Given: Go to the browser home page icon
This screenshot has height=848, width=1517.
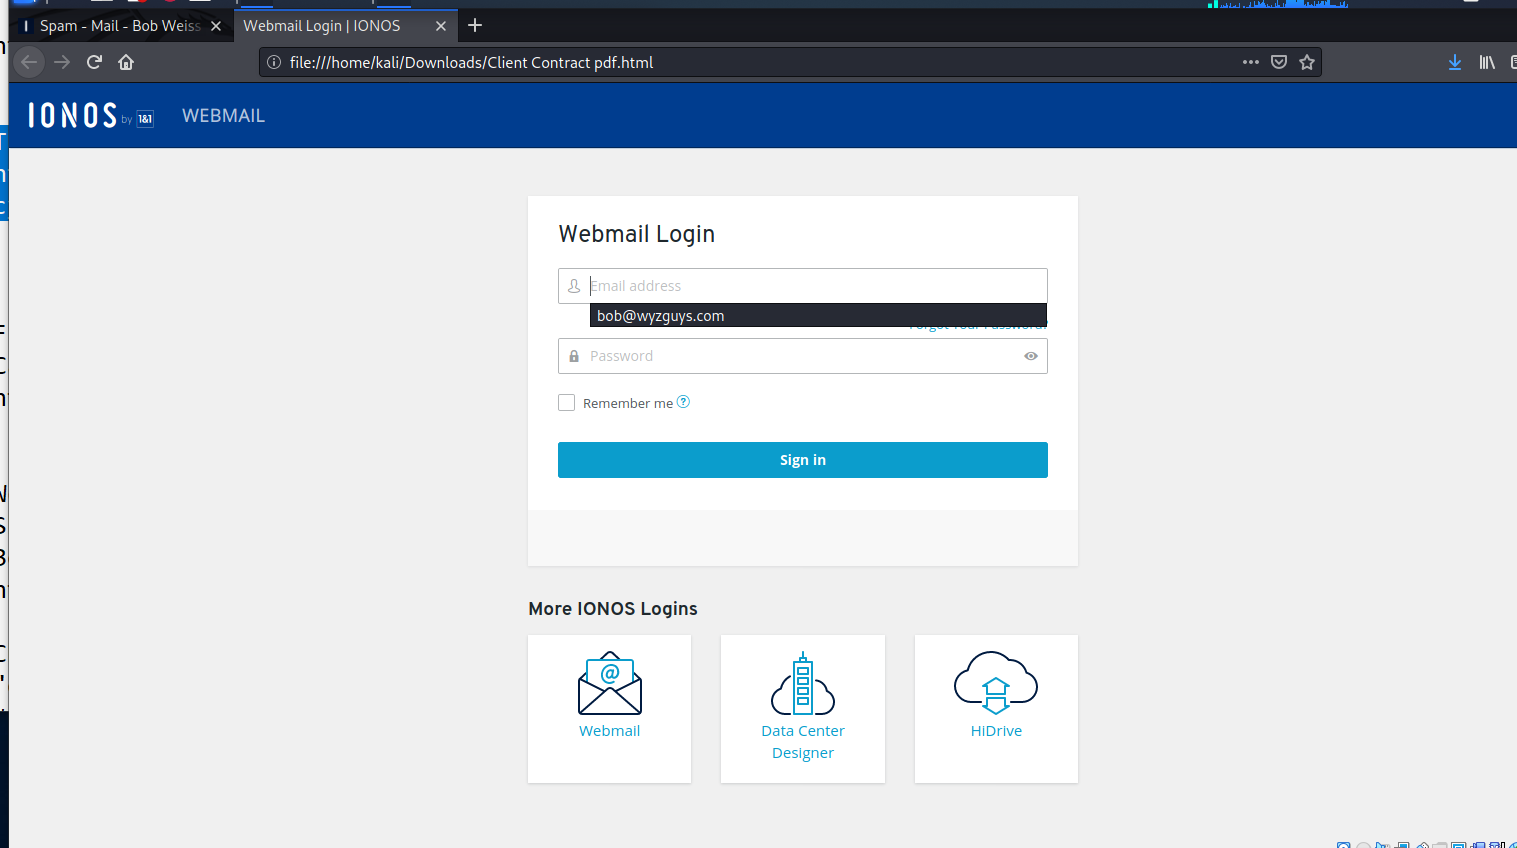Looking at the screenshot, I should pyautogui.click(x=126, y=62).
